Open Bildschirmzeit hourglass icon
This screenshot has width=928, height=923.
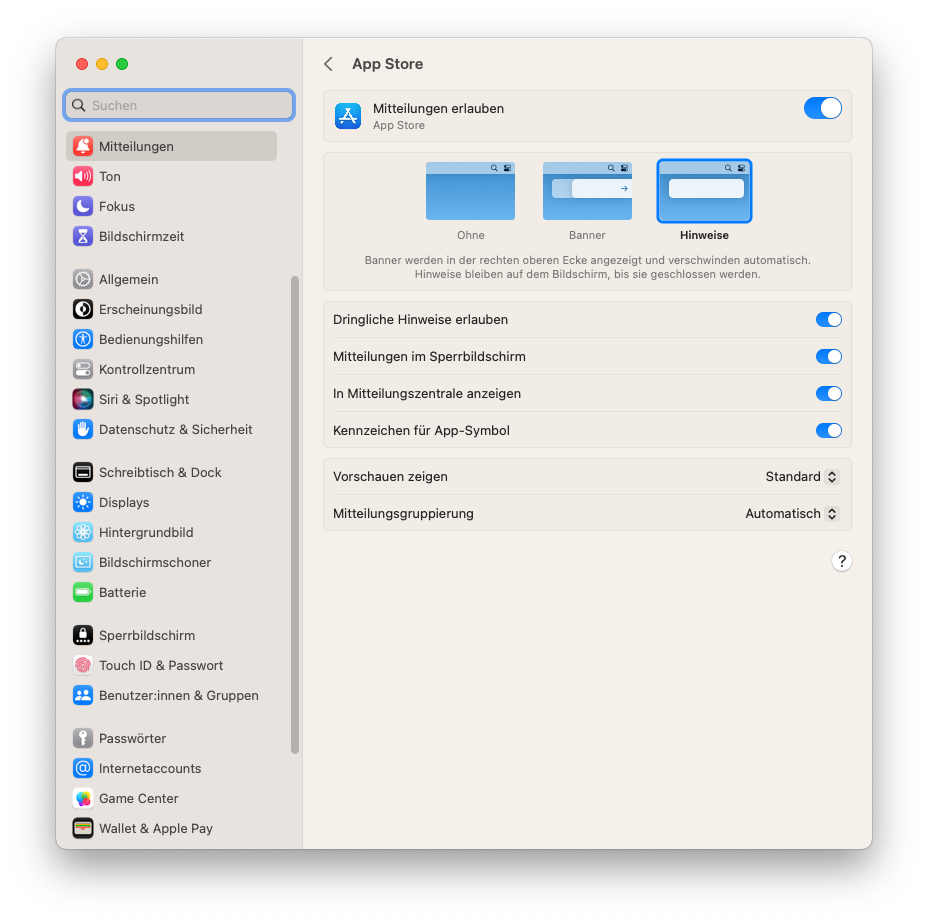[x=83, y=236]
